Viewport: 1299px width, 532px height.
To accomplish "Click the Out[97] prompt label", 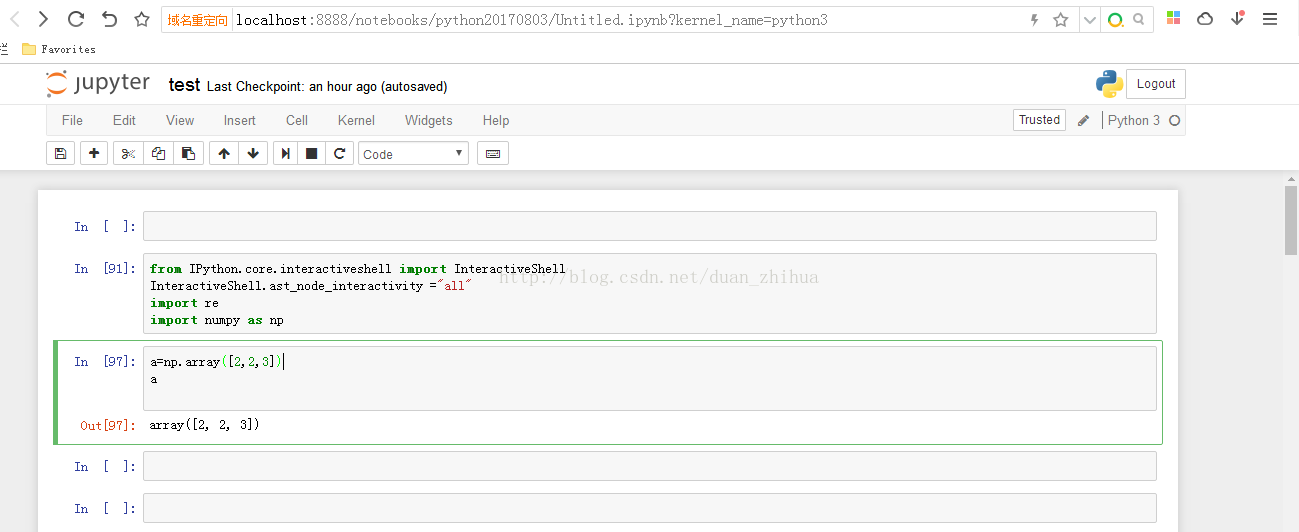I will [107, 426].
